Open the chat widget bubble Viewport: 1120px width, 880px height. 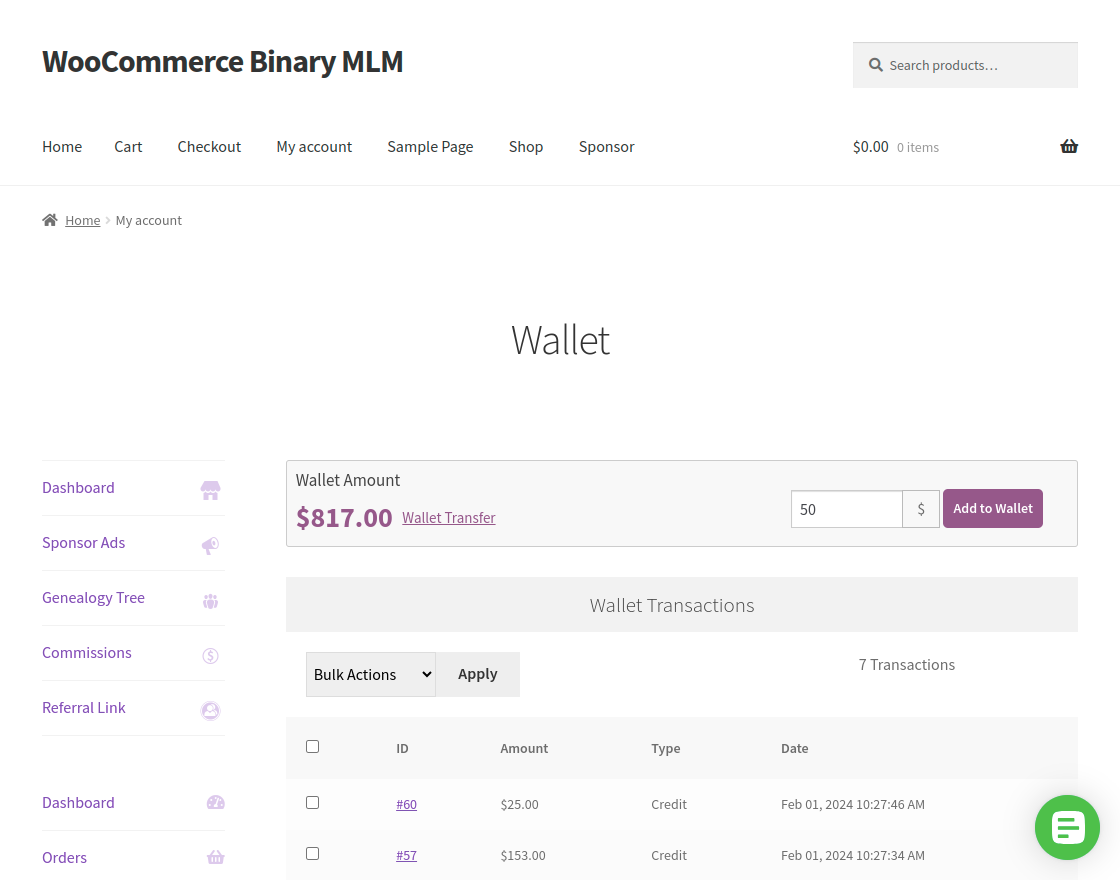point(1067,827)
